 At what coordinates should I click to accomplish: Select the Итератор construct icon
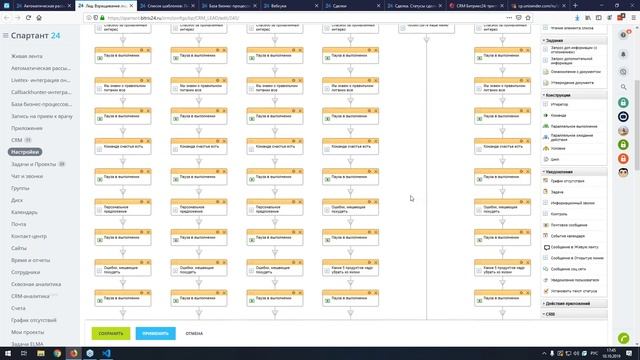point(546,104)
